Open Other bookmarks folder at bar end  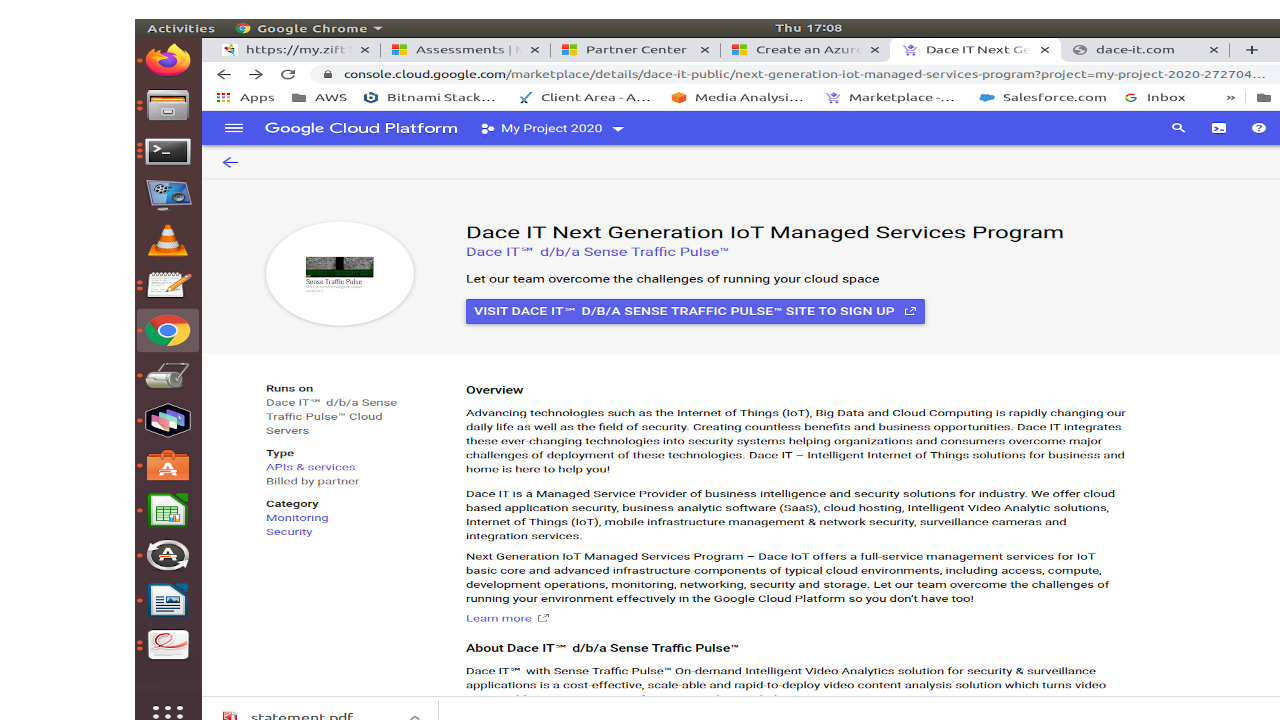click(x=1264, y=97)
